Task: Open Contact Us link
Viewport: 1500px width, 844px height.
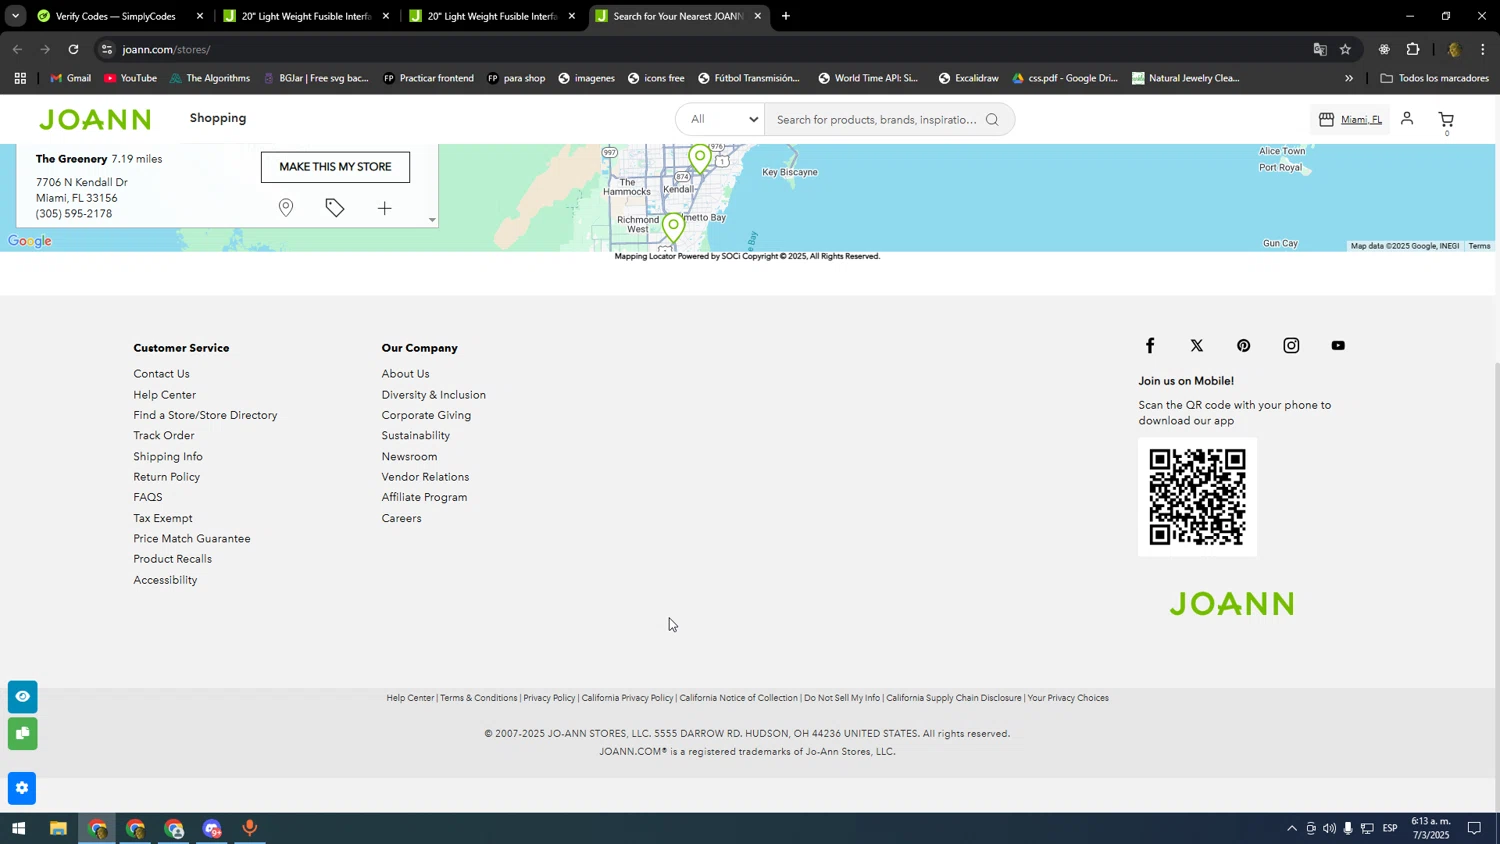Action: click(161, 374)
